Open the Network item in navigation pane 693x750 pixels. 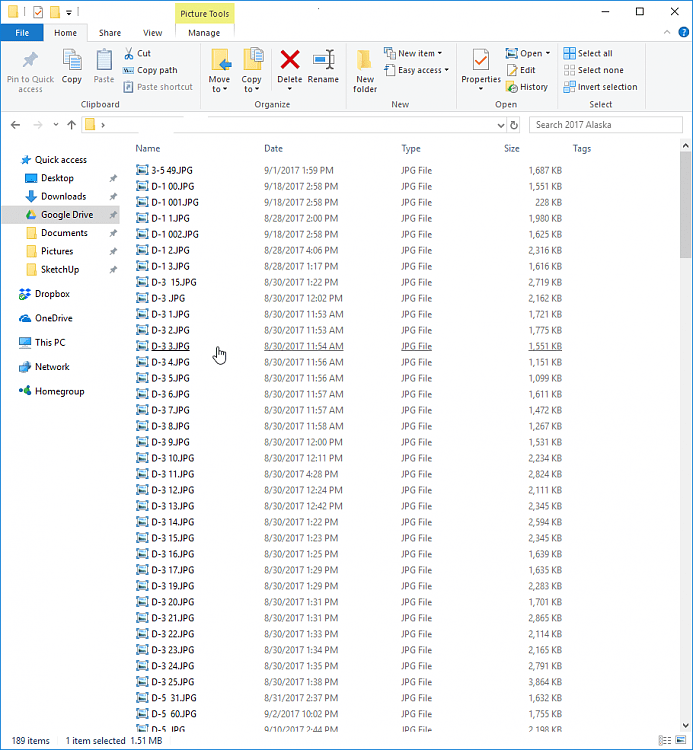pyautogui.click(x=44, y=367)
